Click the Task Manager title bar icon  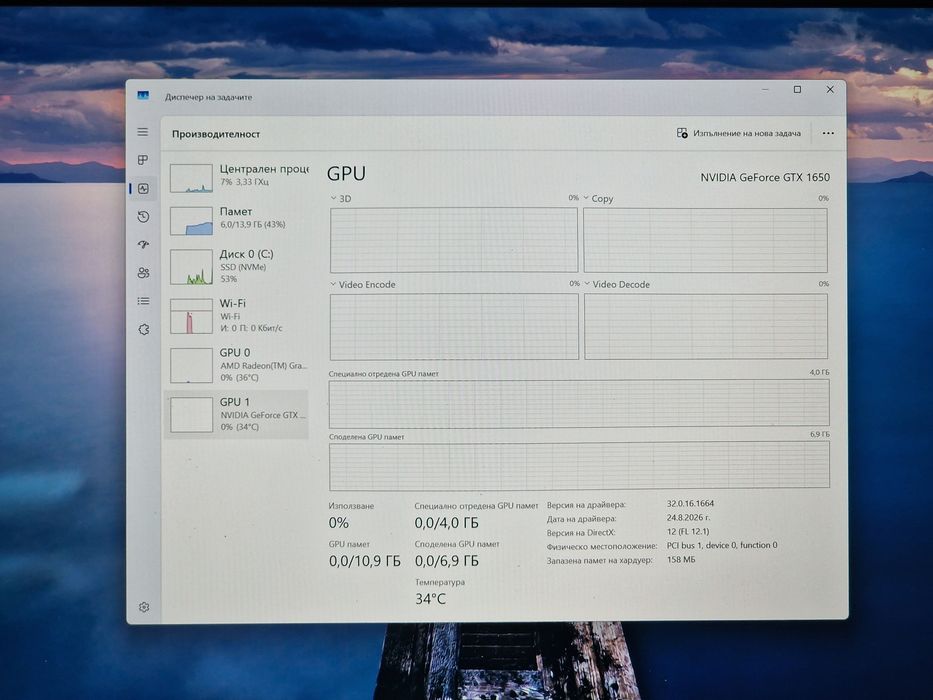143,95
